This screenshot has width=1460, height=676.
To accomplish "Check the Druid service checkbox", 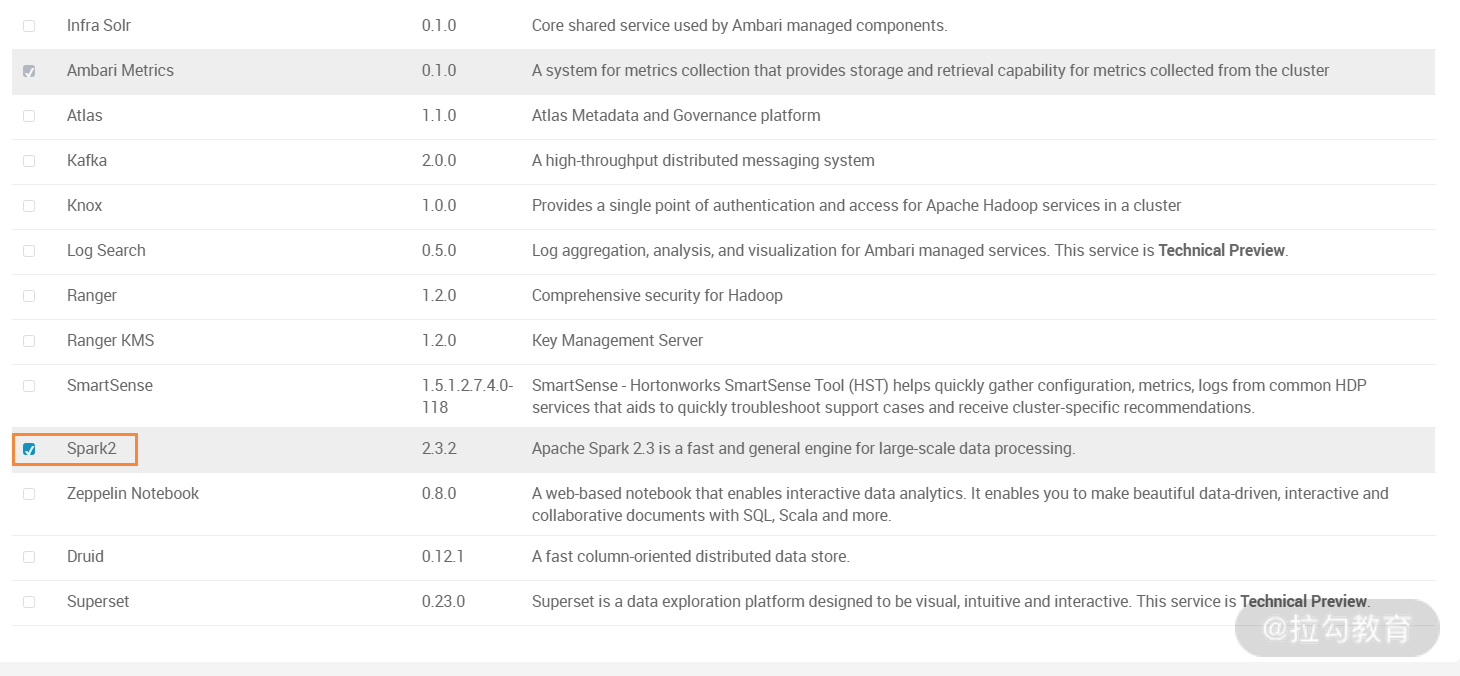I will [x=29, y=557].
